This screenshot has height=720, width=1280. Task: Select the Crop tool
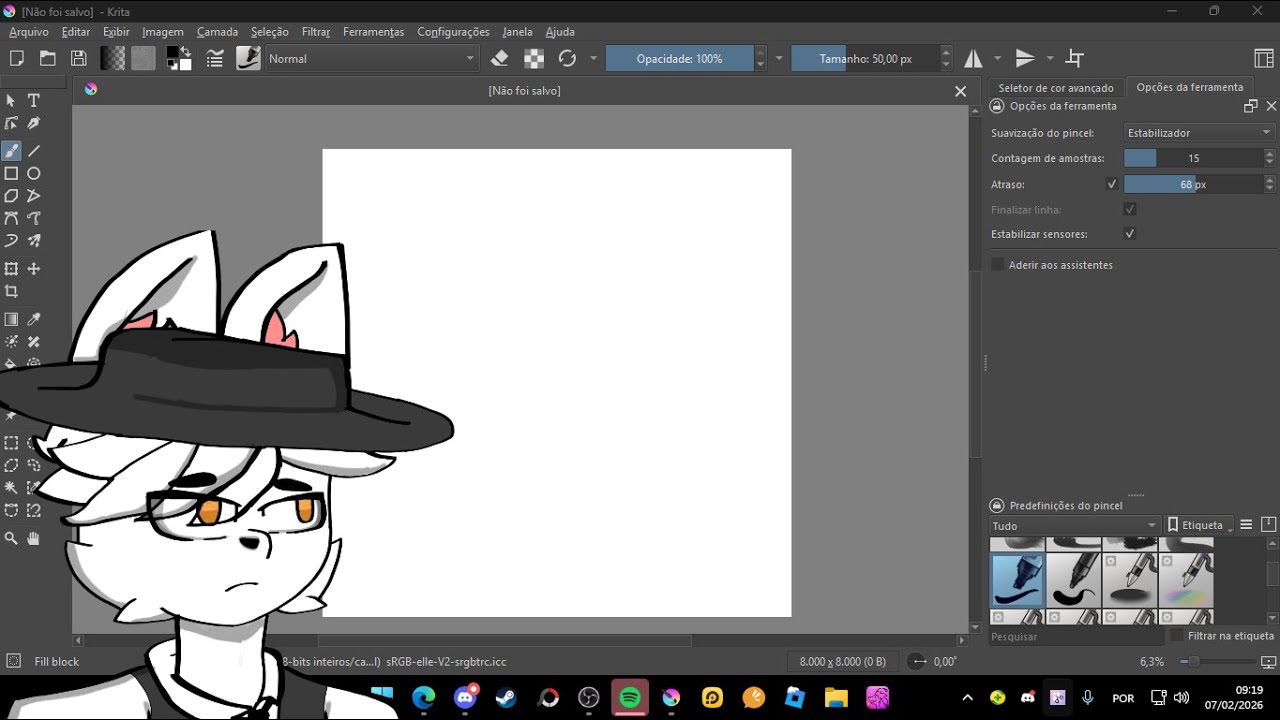tap(11, 292)
